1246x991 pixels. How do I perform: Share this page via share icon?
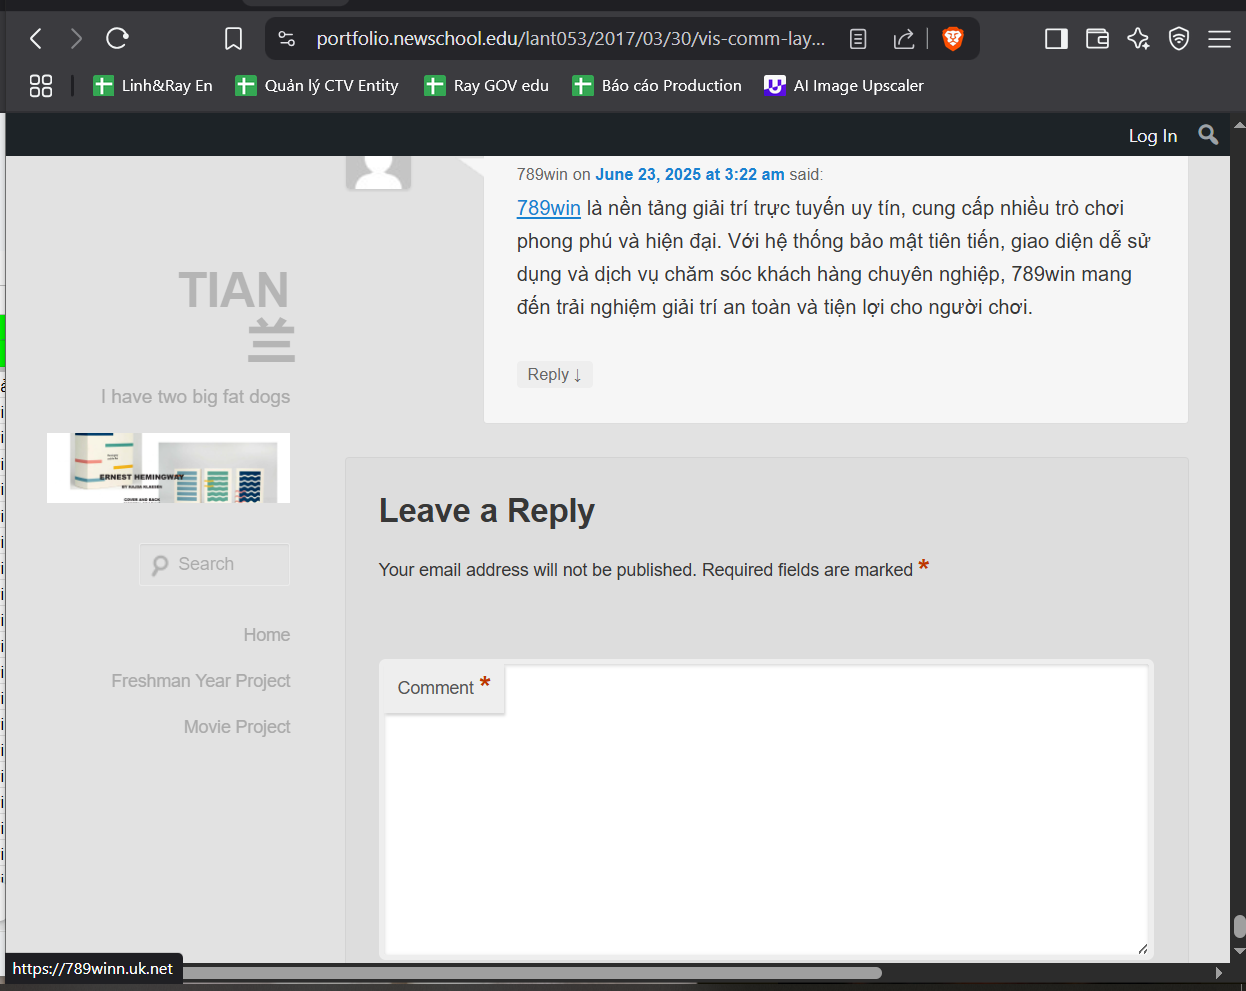tap(904, 39)
